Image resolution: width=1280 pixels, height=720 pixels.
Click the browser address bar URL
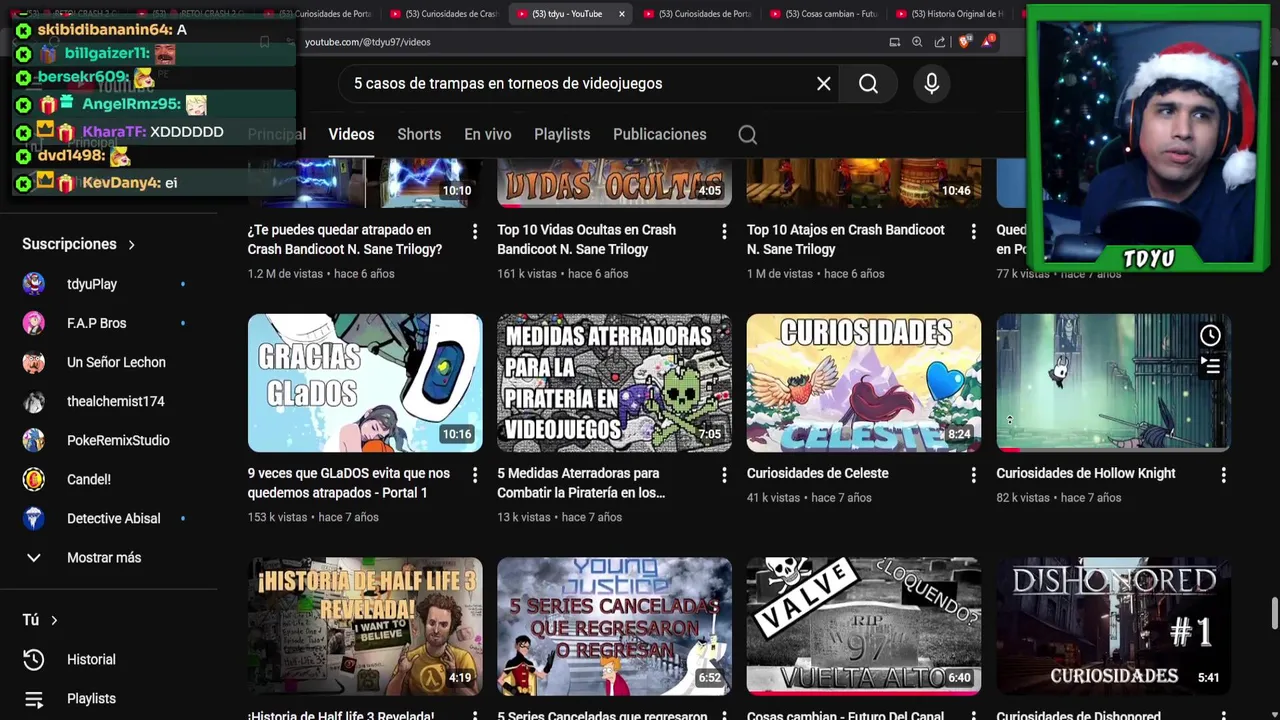pos(368,42)
